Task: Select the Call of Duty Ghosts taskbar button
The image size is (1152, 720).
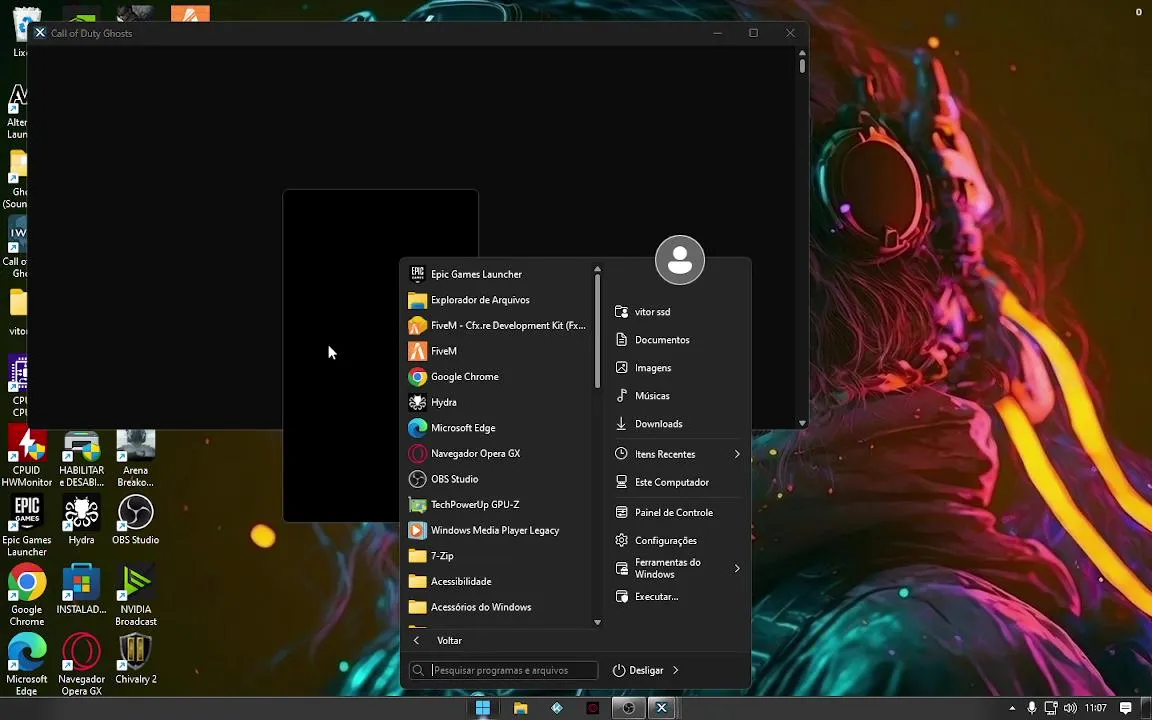Action: [661, 708]
